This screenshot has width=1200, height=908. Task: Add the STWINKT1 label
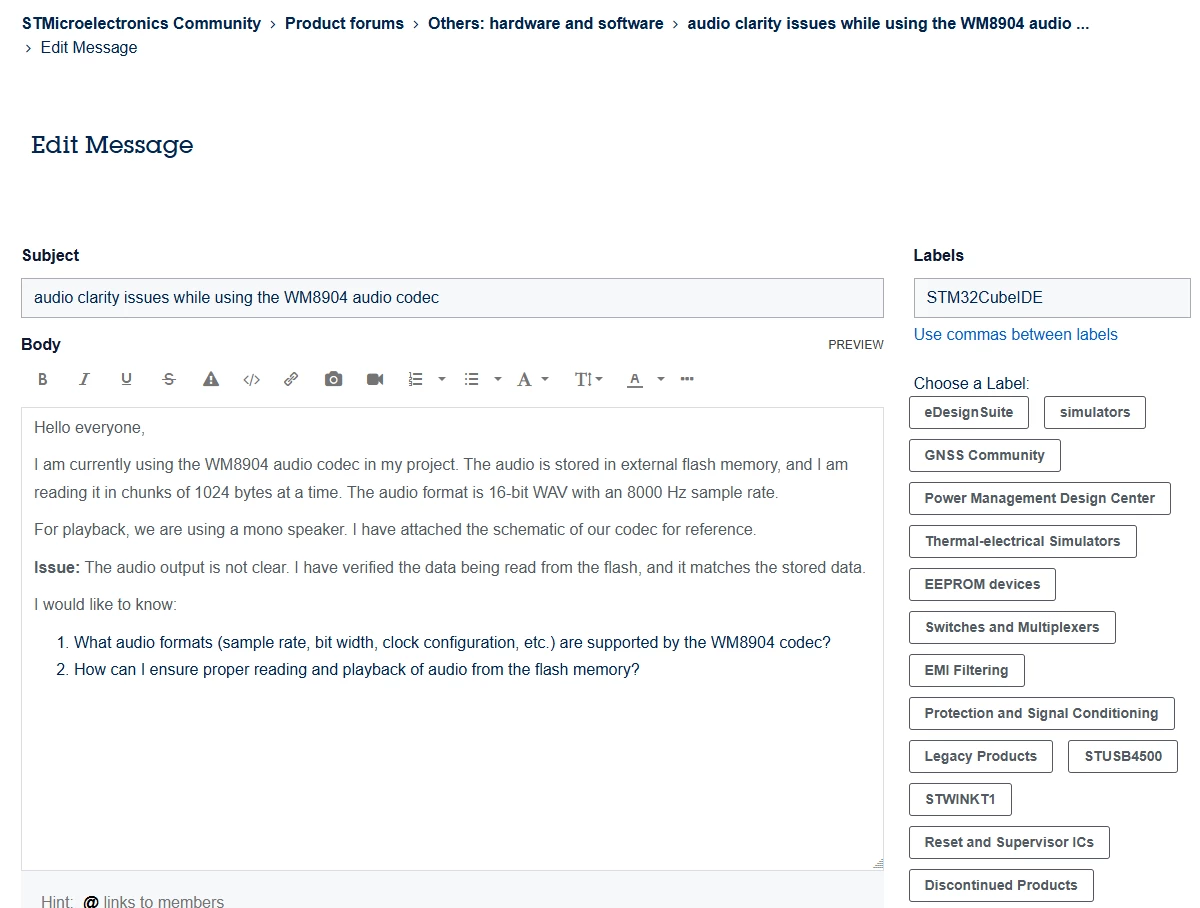pyautogui.click(x=961, y=799)
